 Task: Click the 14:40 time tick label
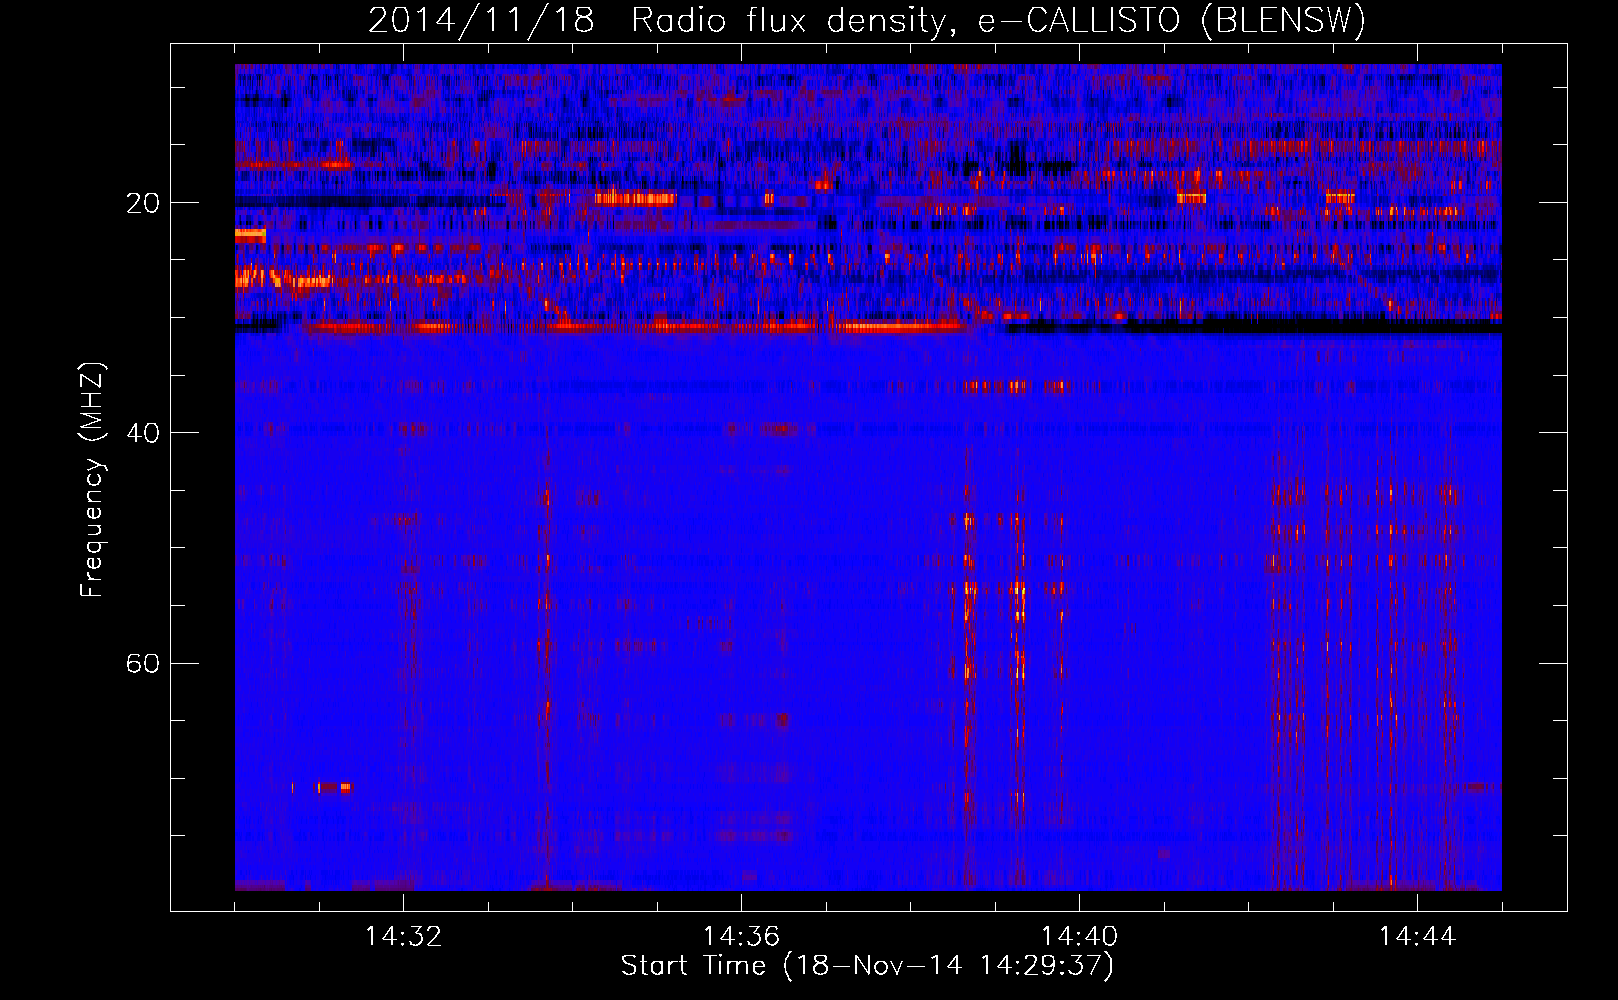click(x=1079, y=936)
